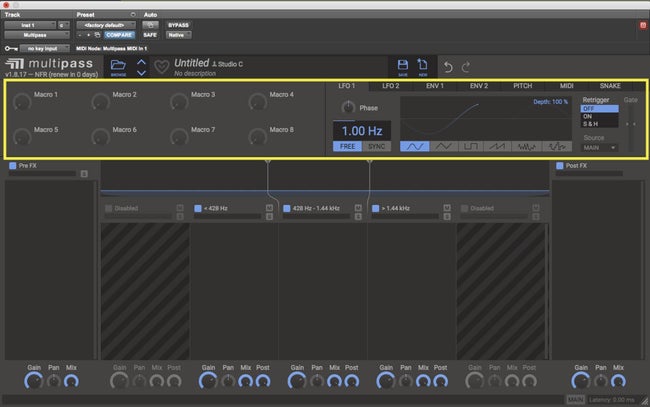This screenshot has width=650, height=407.
Task: Set LFO rate mode to FREE
Action: point(347,146)
